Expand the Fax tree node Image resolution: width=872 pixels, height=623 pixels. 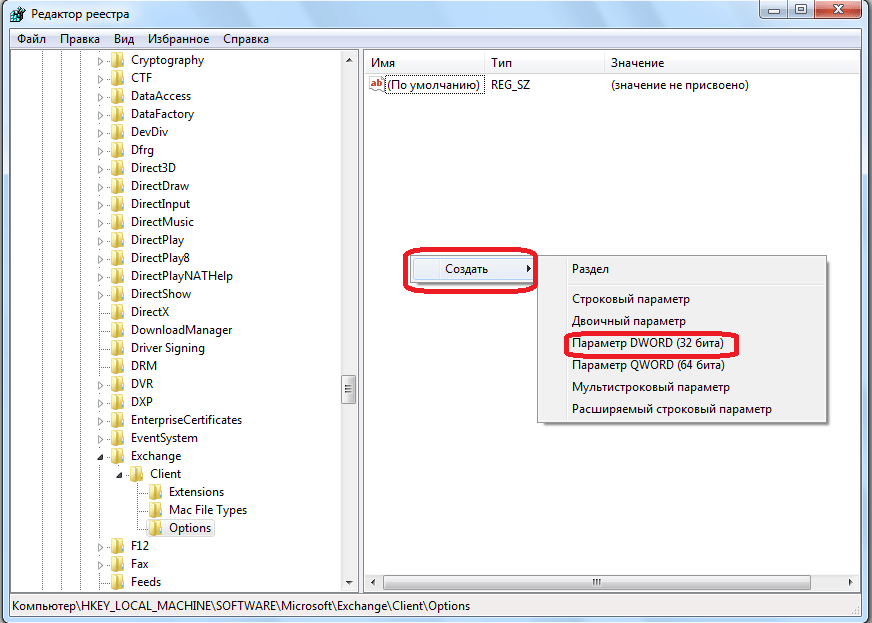coord(100,564)
